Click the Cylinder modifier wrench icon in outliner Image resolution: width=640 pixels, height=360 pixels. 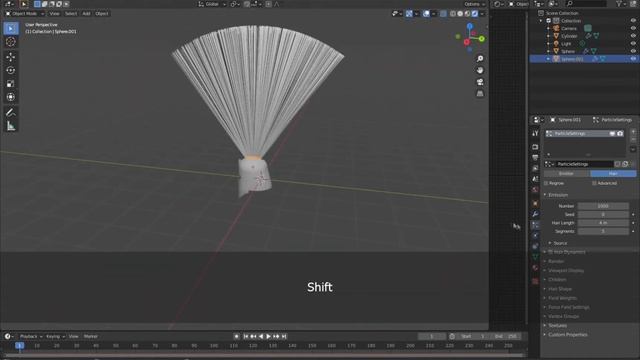coord(589,36)
